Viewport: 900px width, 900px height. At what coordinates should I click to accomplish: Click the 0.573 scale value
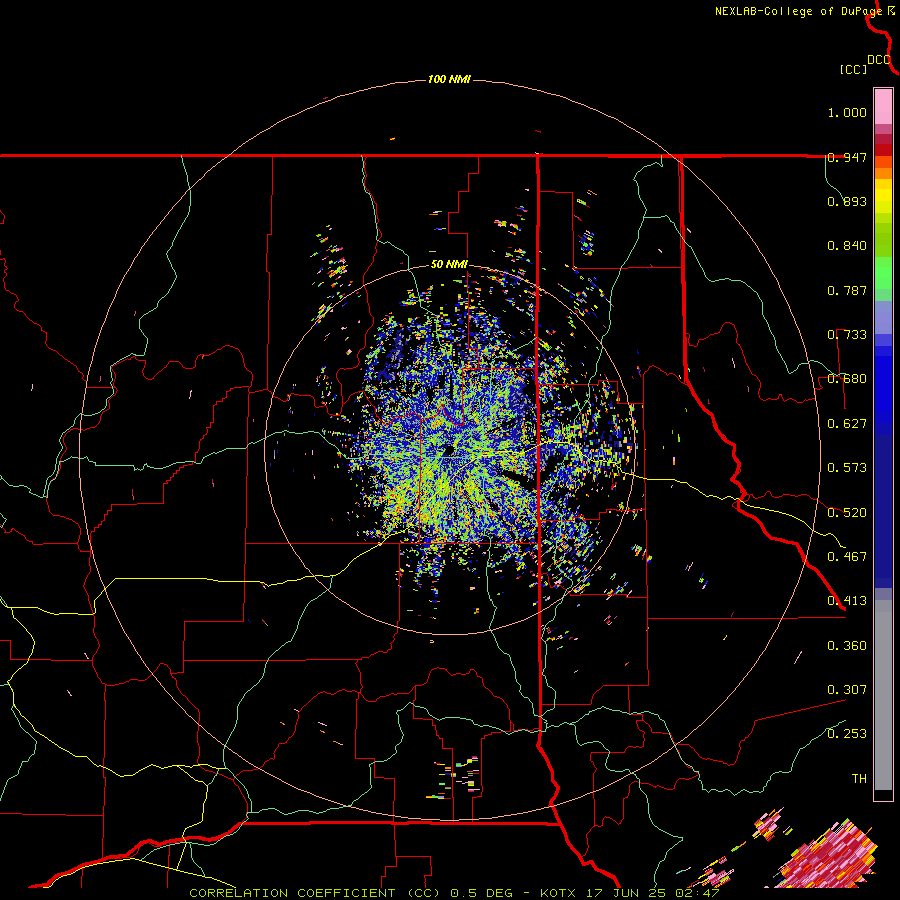(847, 468)
